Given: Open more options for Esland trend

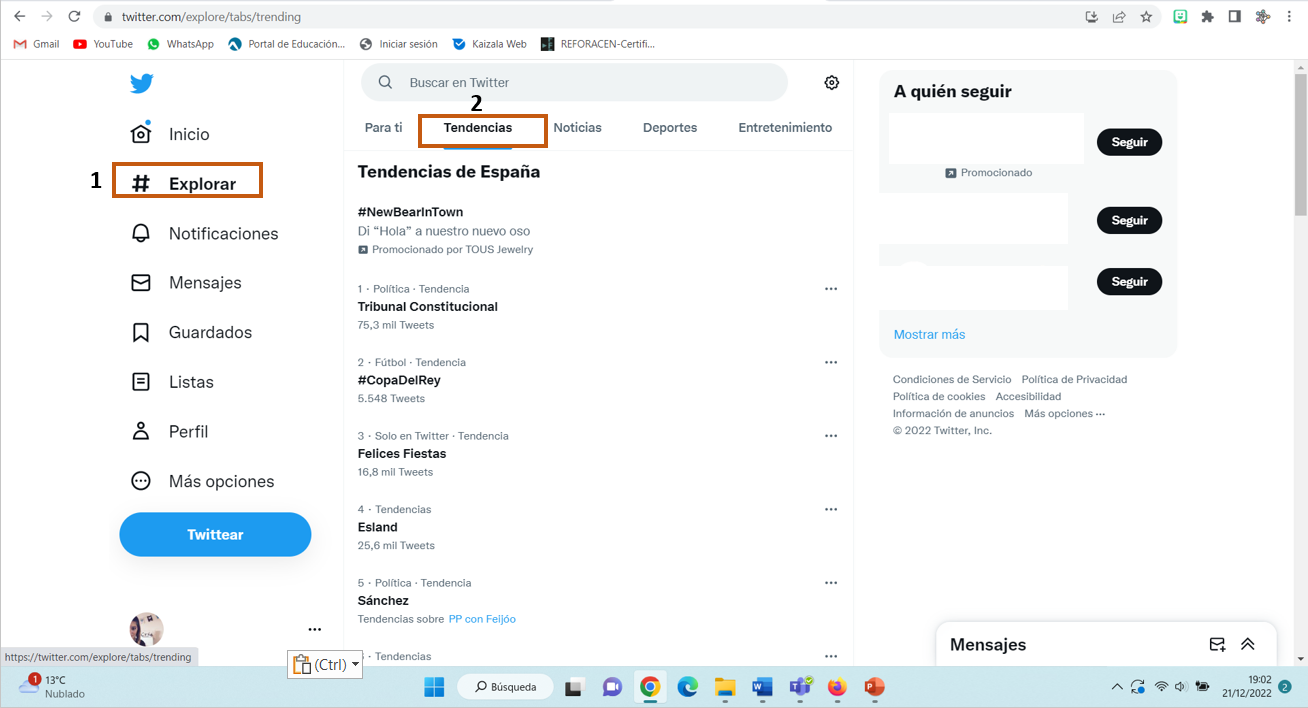Looking at the screenshot, I should (830, 509).
